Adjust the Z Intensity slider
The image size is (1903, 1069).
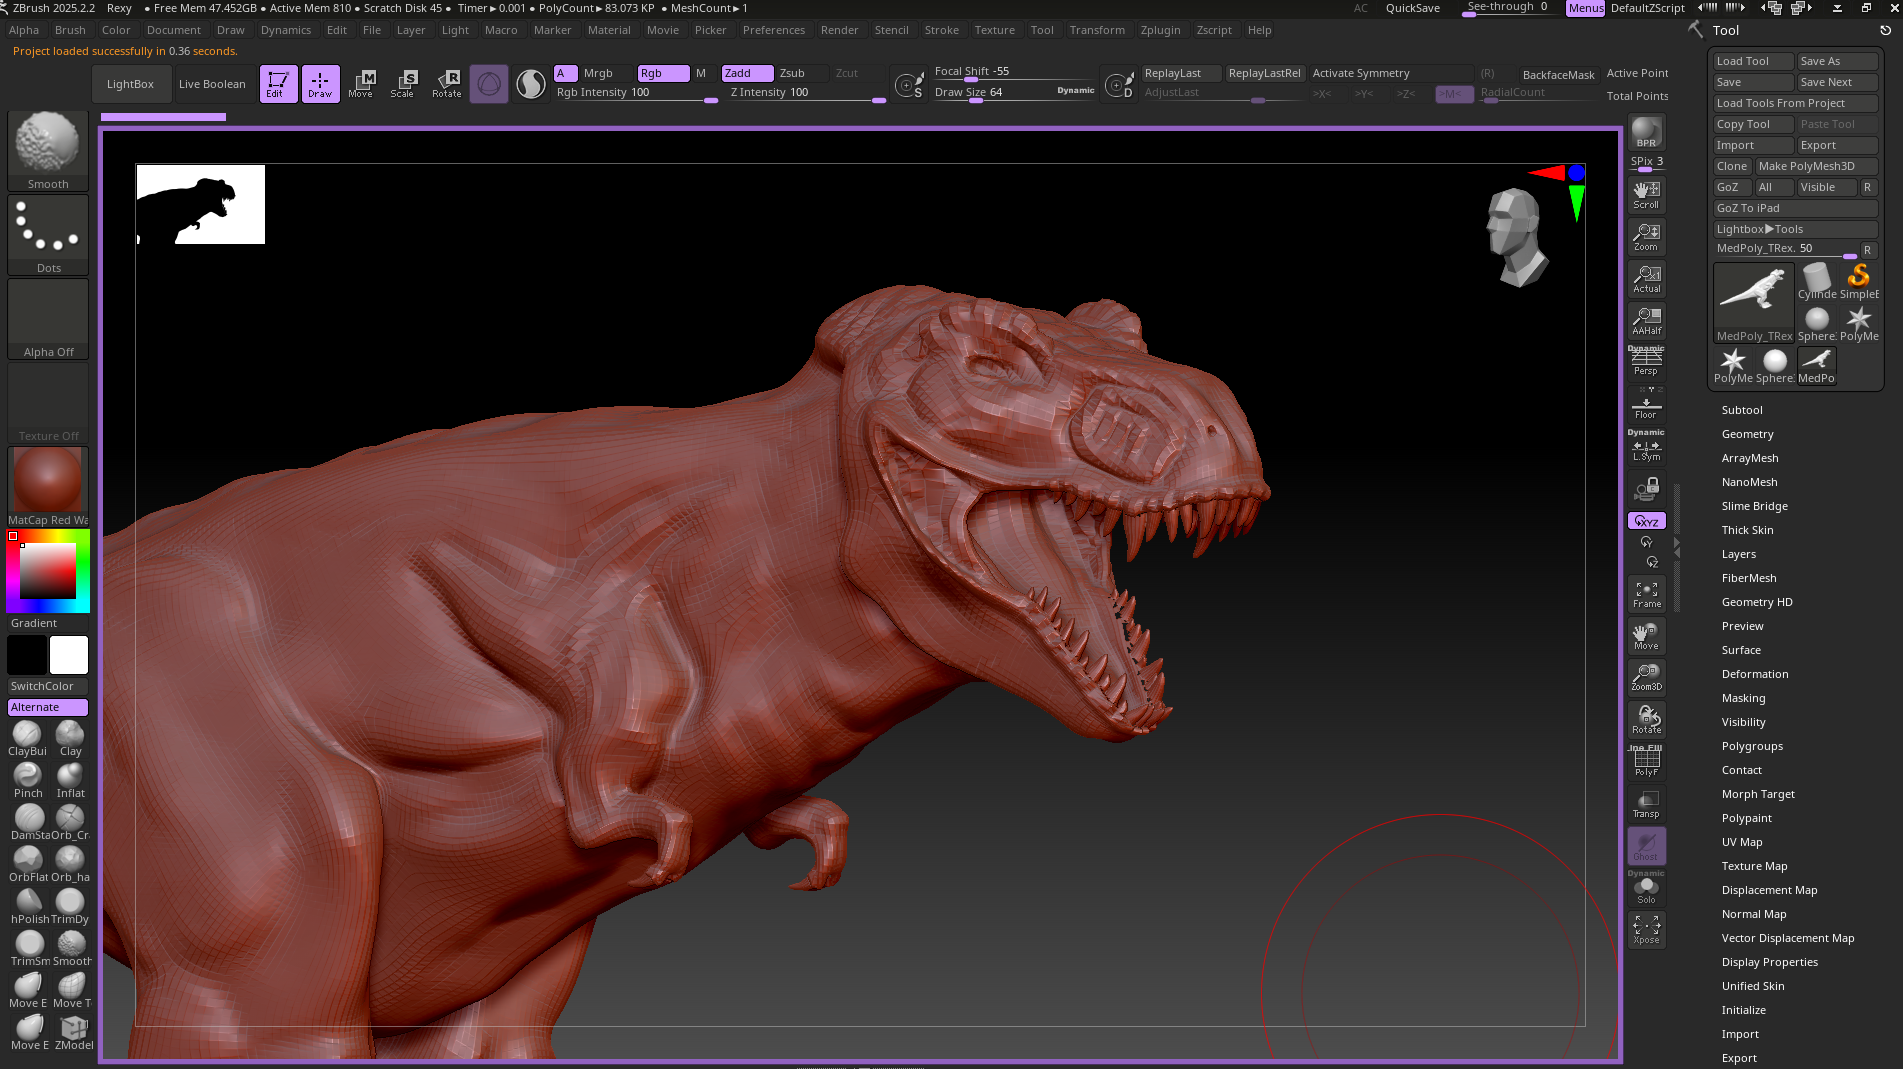806,92
